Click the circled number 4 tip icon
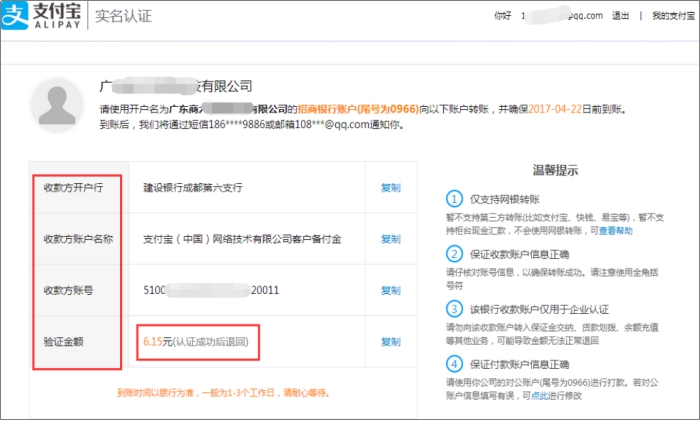Screen dimensions: 700x421 [x=455, y=363]
